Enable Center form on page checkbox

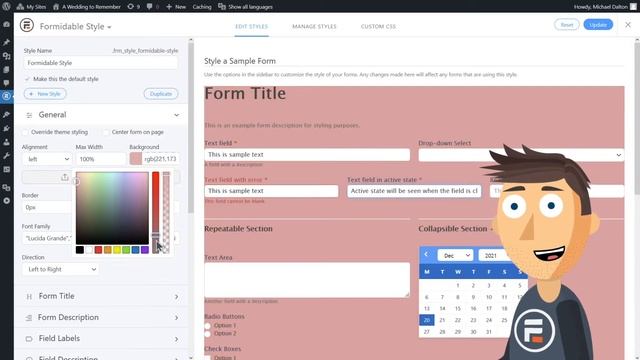point(106,132)
